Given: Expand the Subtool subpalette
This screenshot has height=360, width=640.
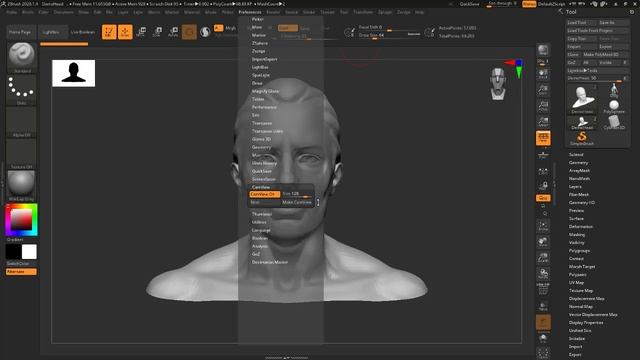Looking at the screenshot, I should click(576, 155).
